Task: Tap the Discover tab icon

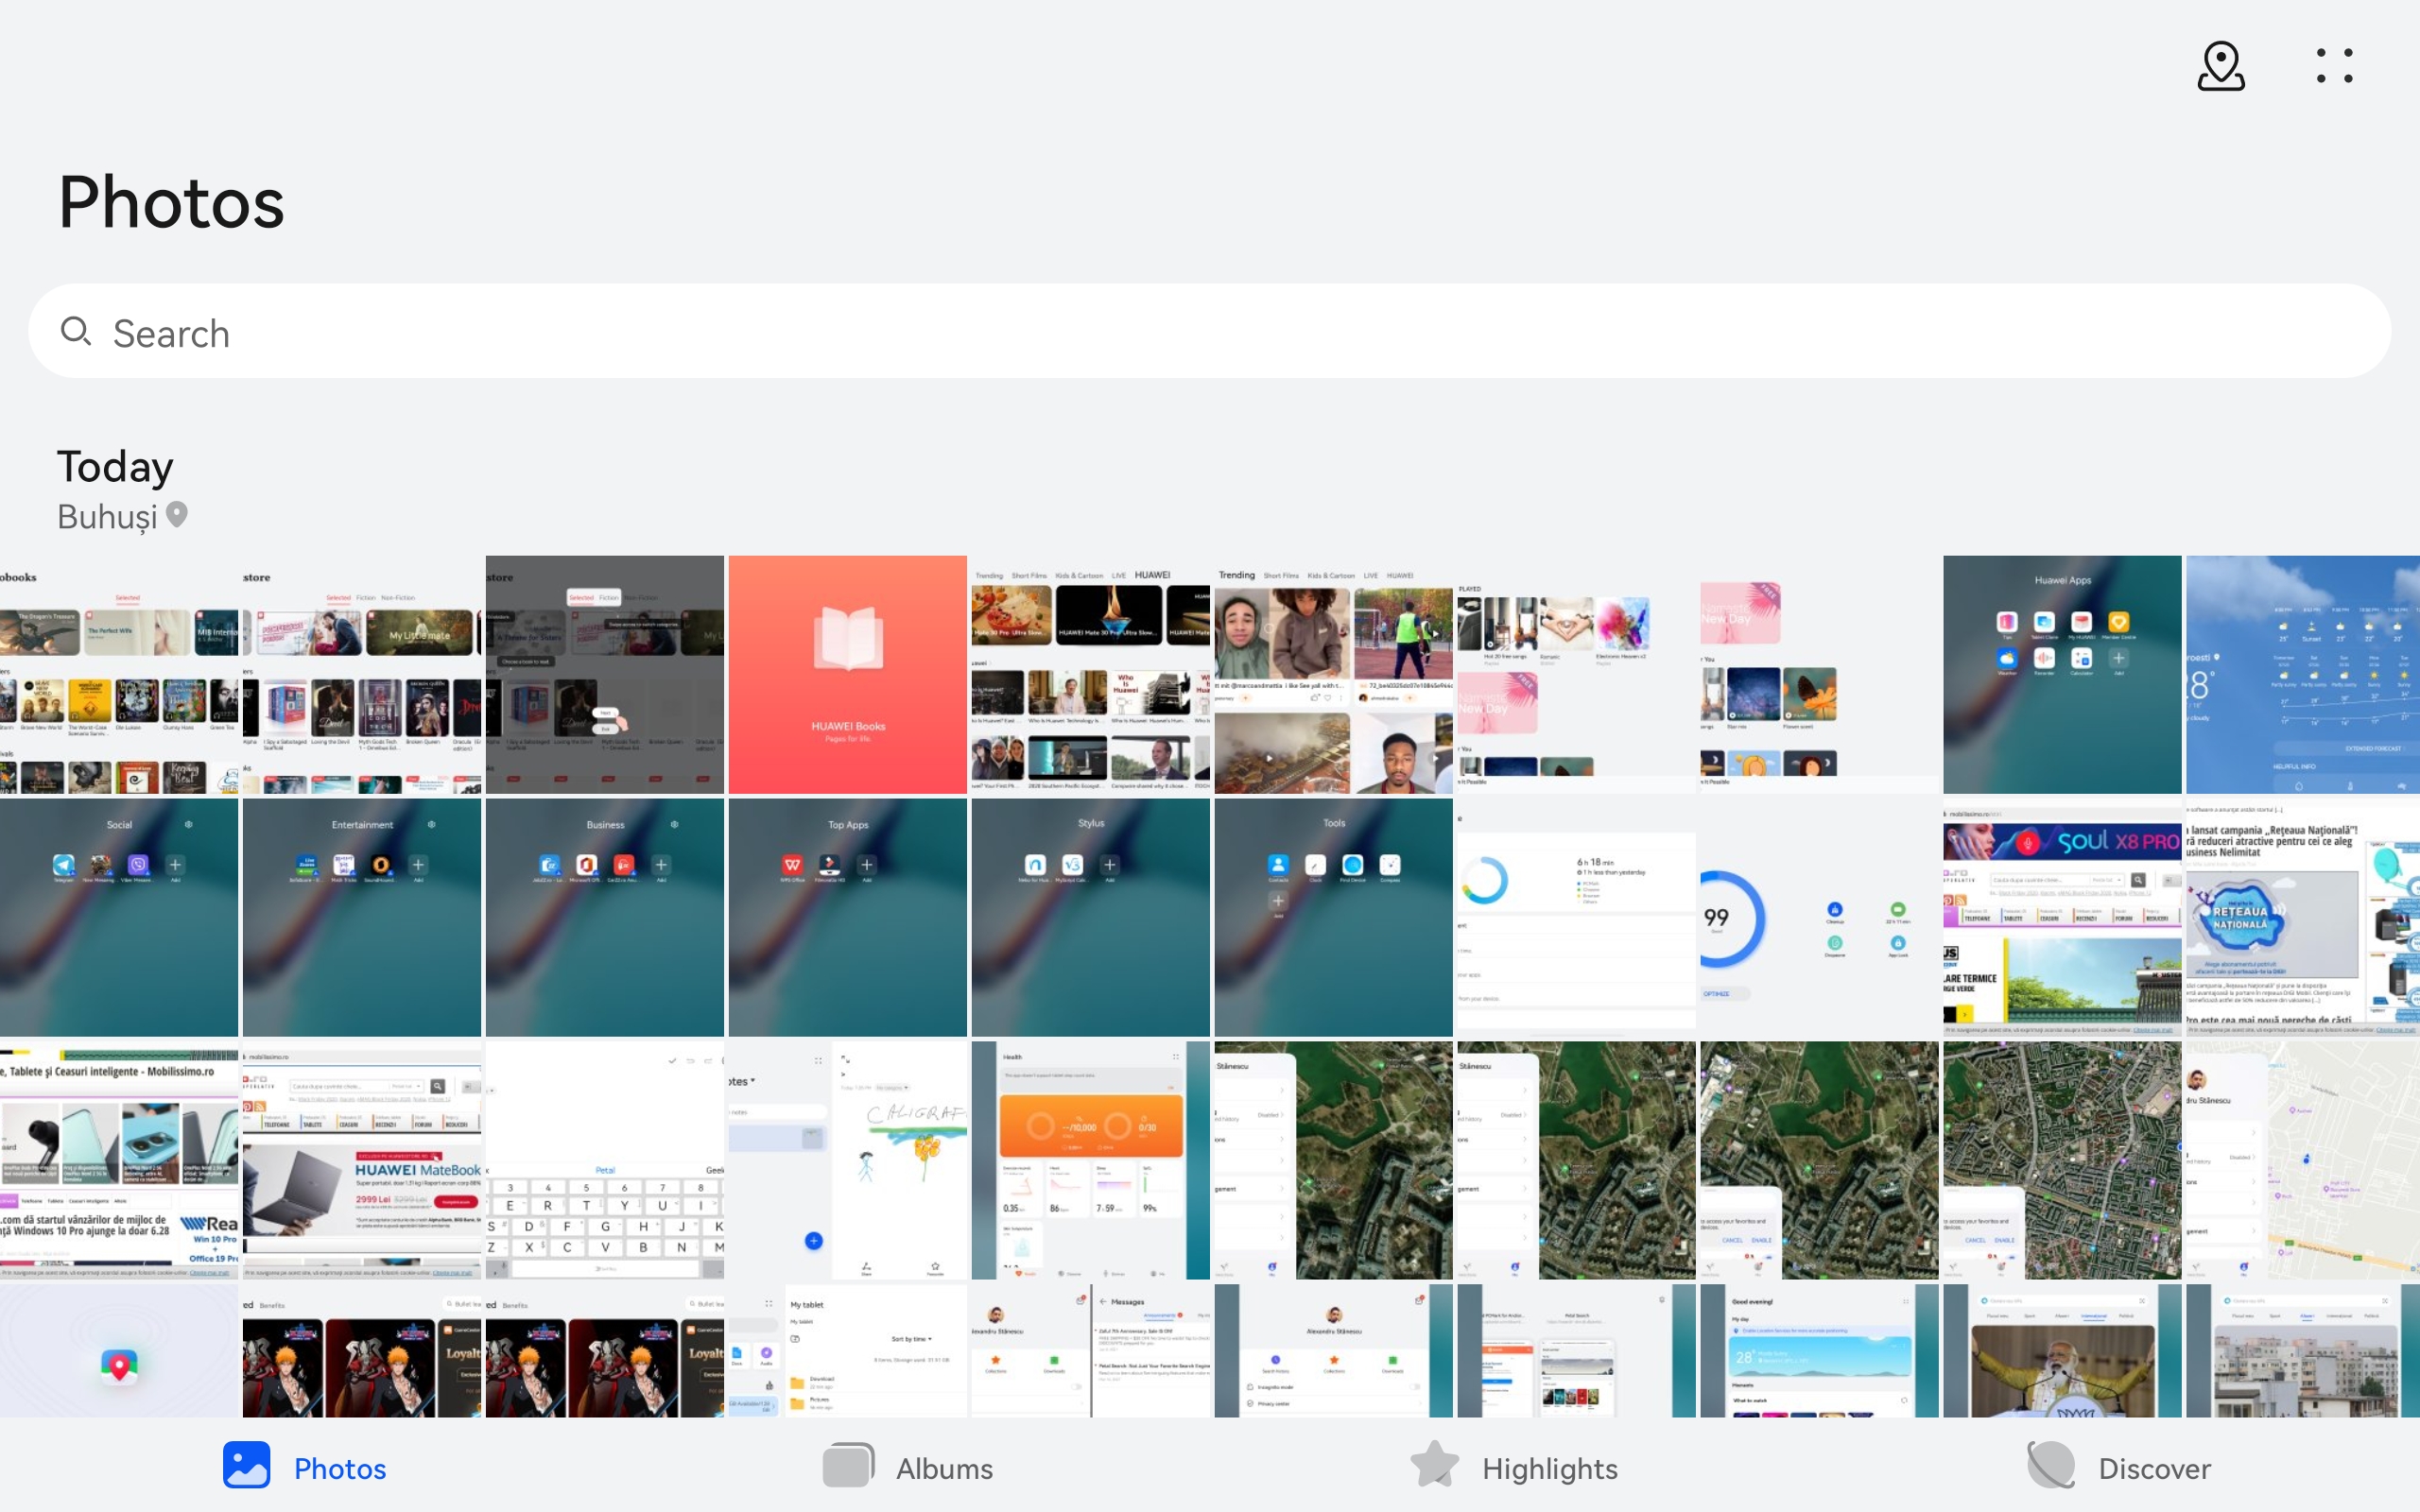Action: (x=2051, y=1465)
